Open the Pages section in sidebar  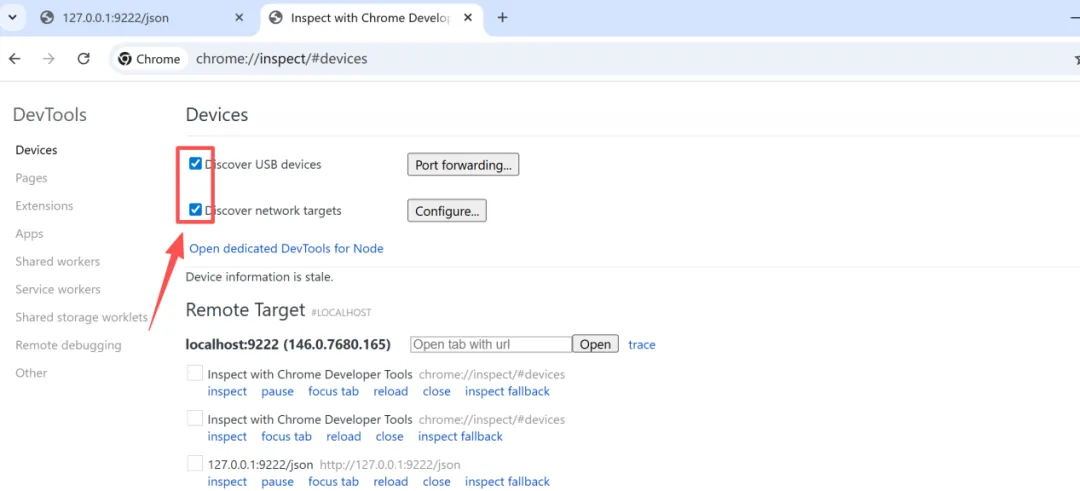(32, 178)
